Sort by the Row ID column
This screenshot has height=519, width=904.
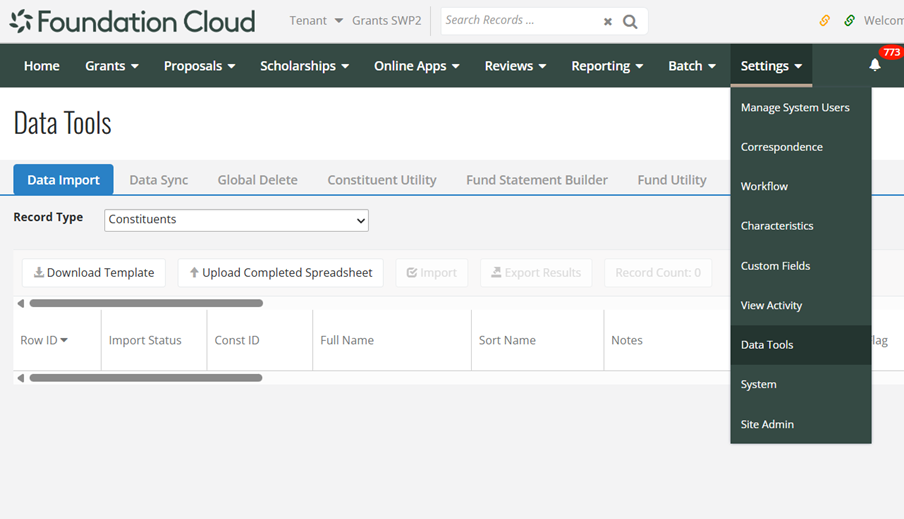44,340
